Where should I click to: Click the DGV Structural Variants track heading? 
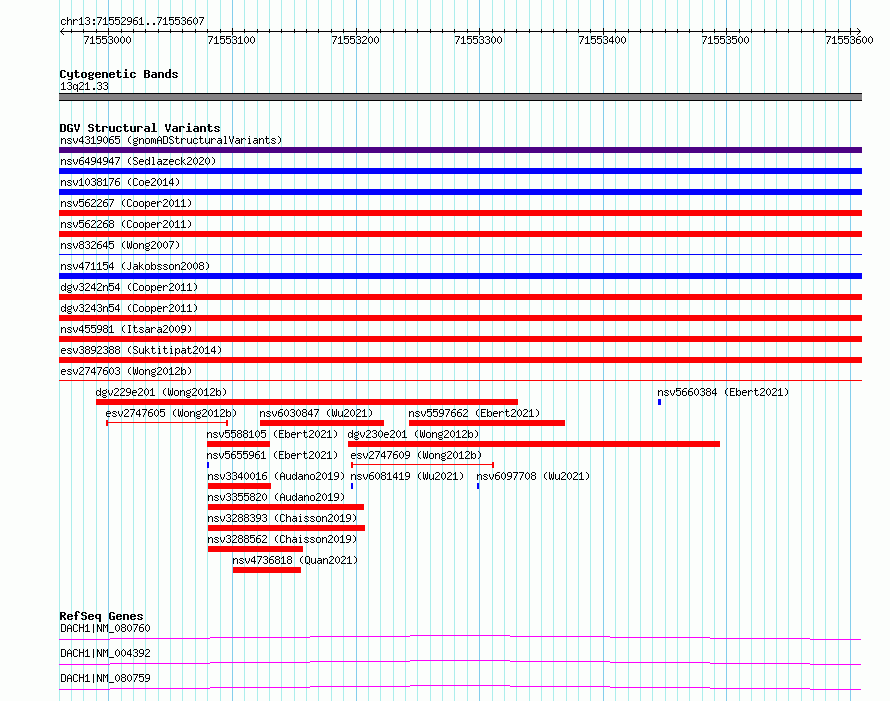140,128
